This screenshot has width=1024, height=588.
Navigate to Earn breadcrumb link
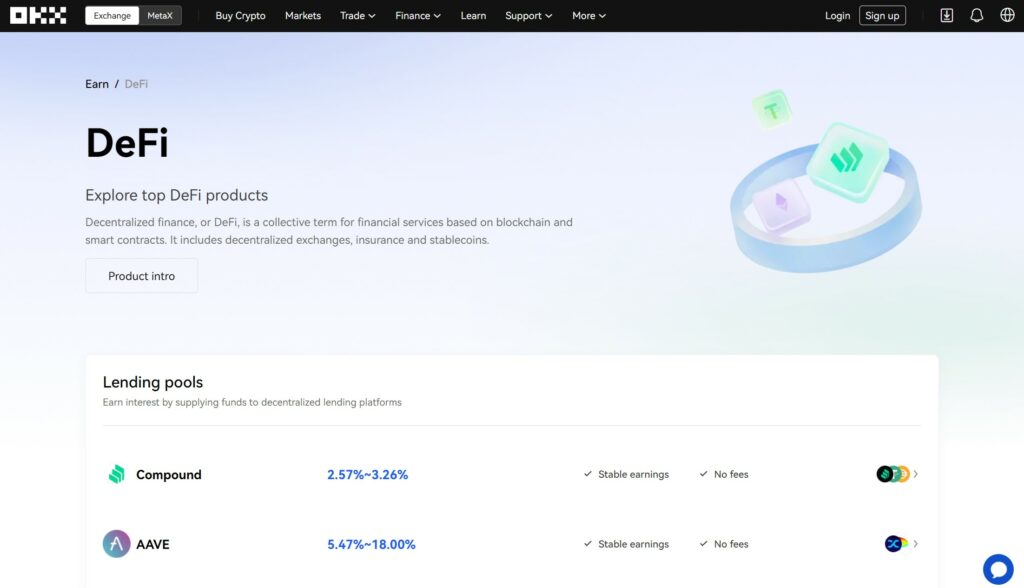[x=97, y=84]
